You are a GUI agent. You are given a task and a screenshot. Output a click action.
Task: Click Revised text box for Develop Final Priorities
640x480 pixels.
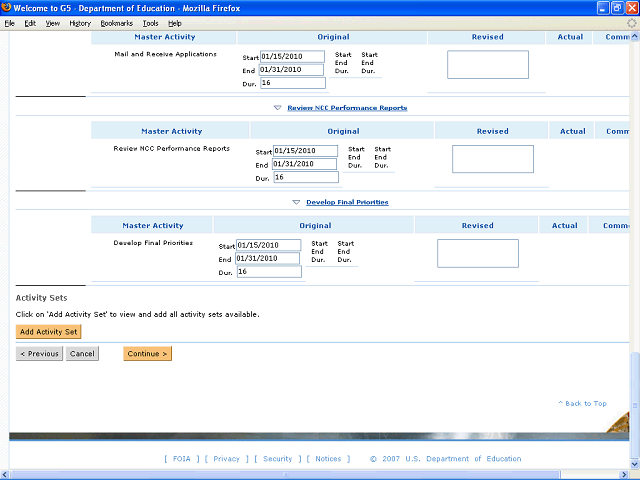click(x=478, y=254)
